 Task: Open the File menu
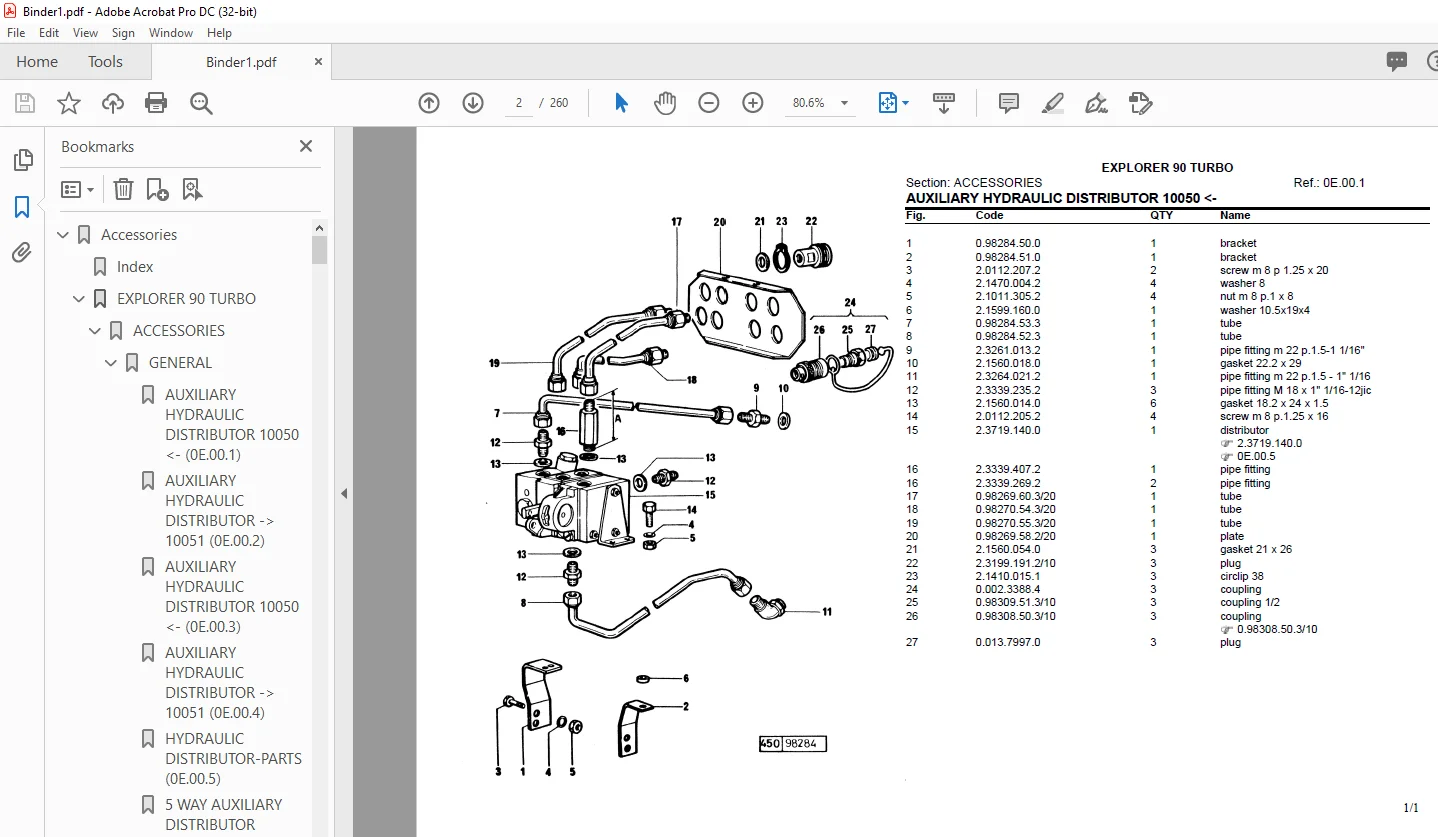click(16, 33)
